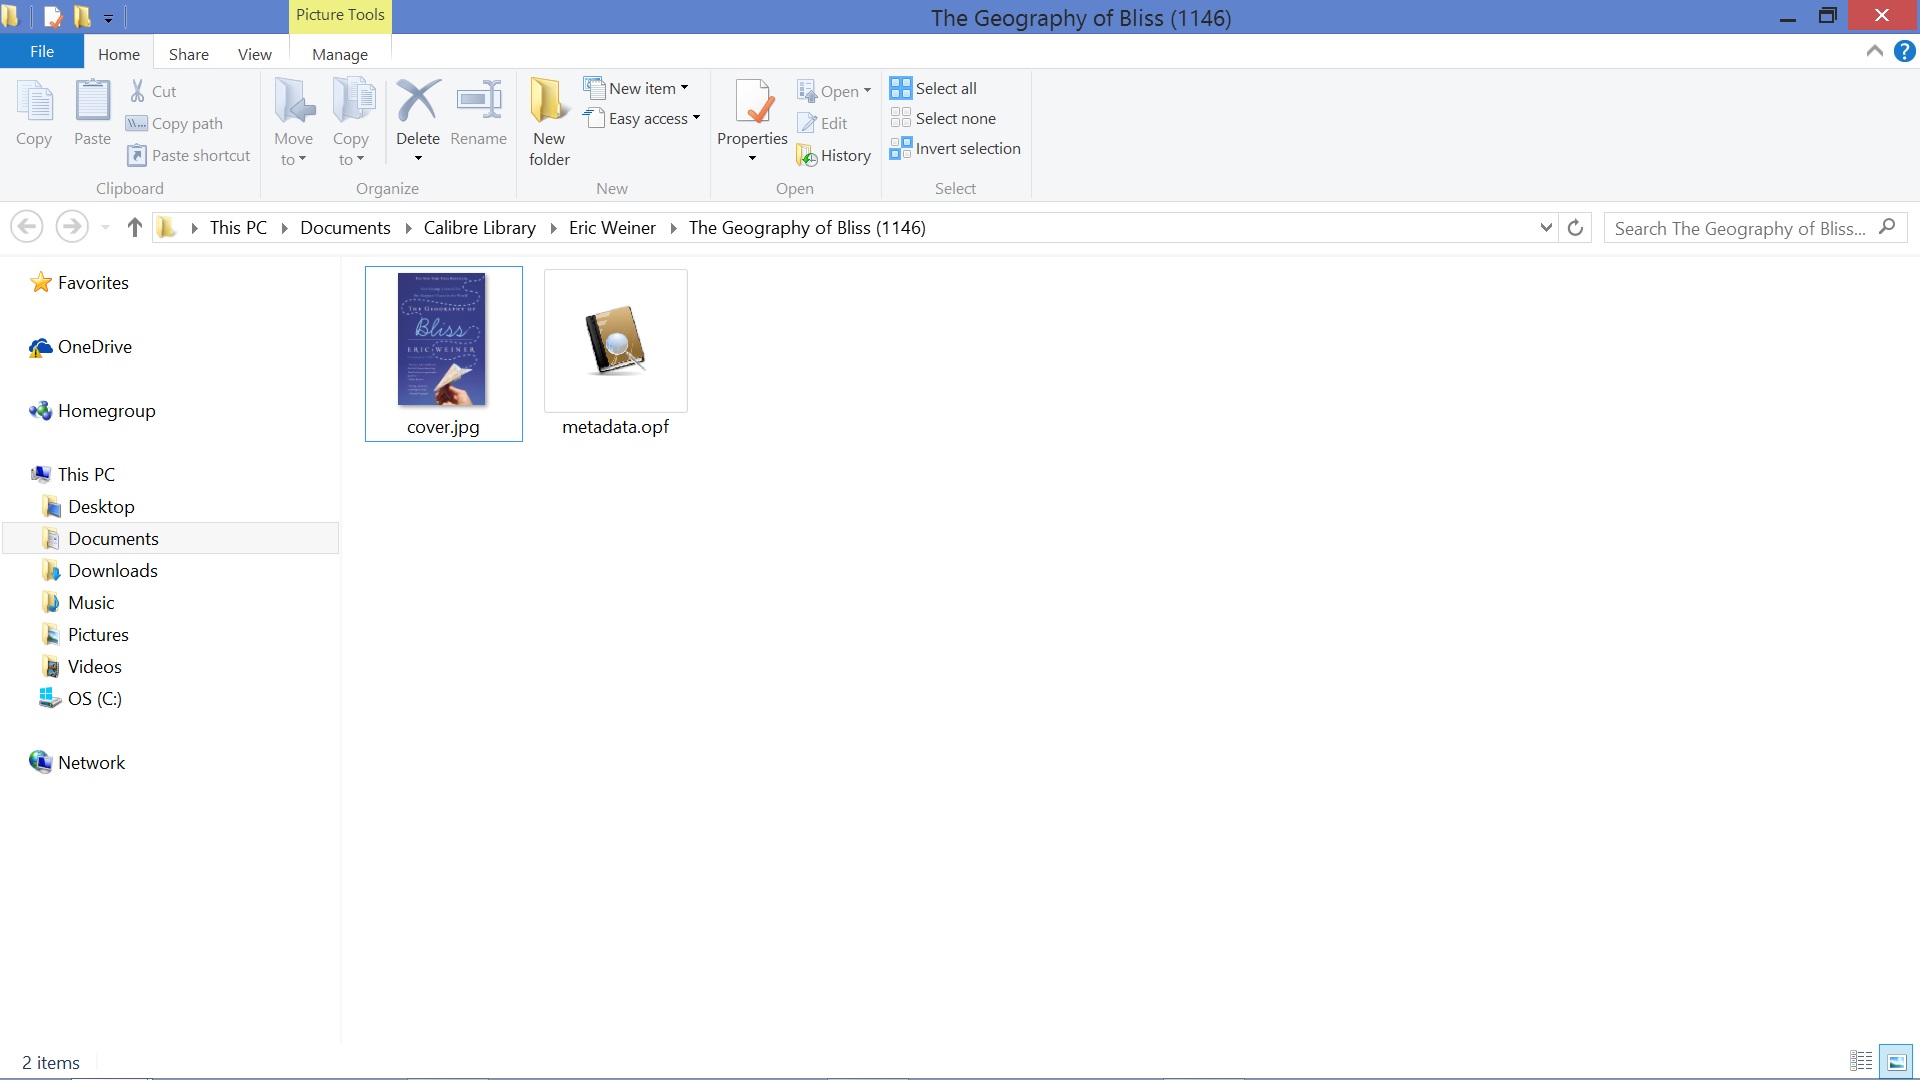Click the Paste clipboard icon
Viewport: 1920px width, 1080px height.
tap(92, 101)
